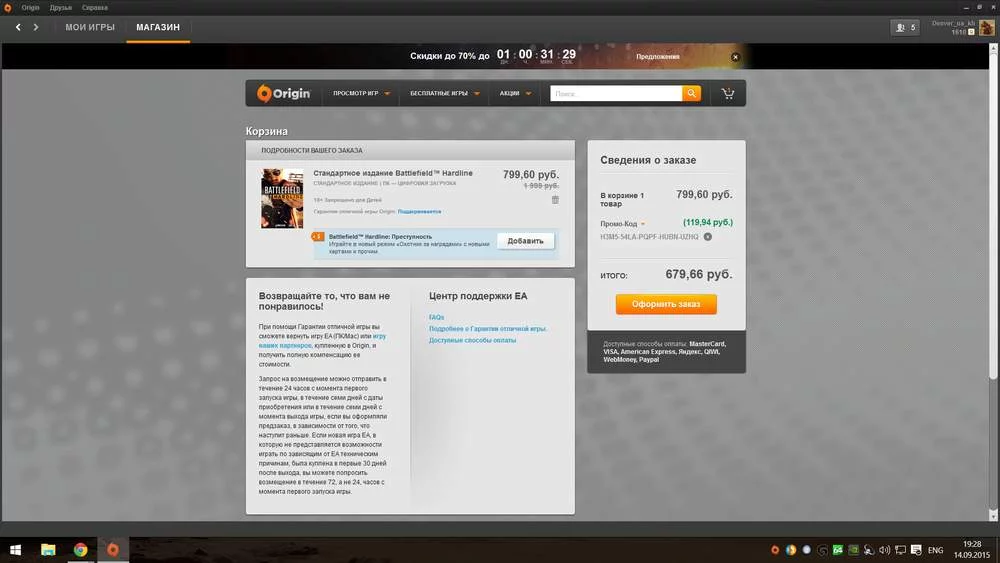Viewport: 1000px width, 563px height.
Task: Click the 679,66 руб. total
Action: (698, 274)
